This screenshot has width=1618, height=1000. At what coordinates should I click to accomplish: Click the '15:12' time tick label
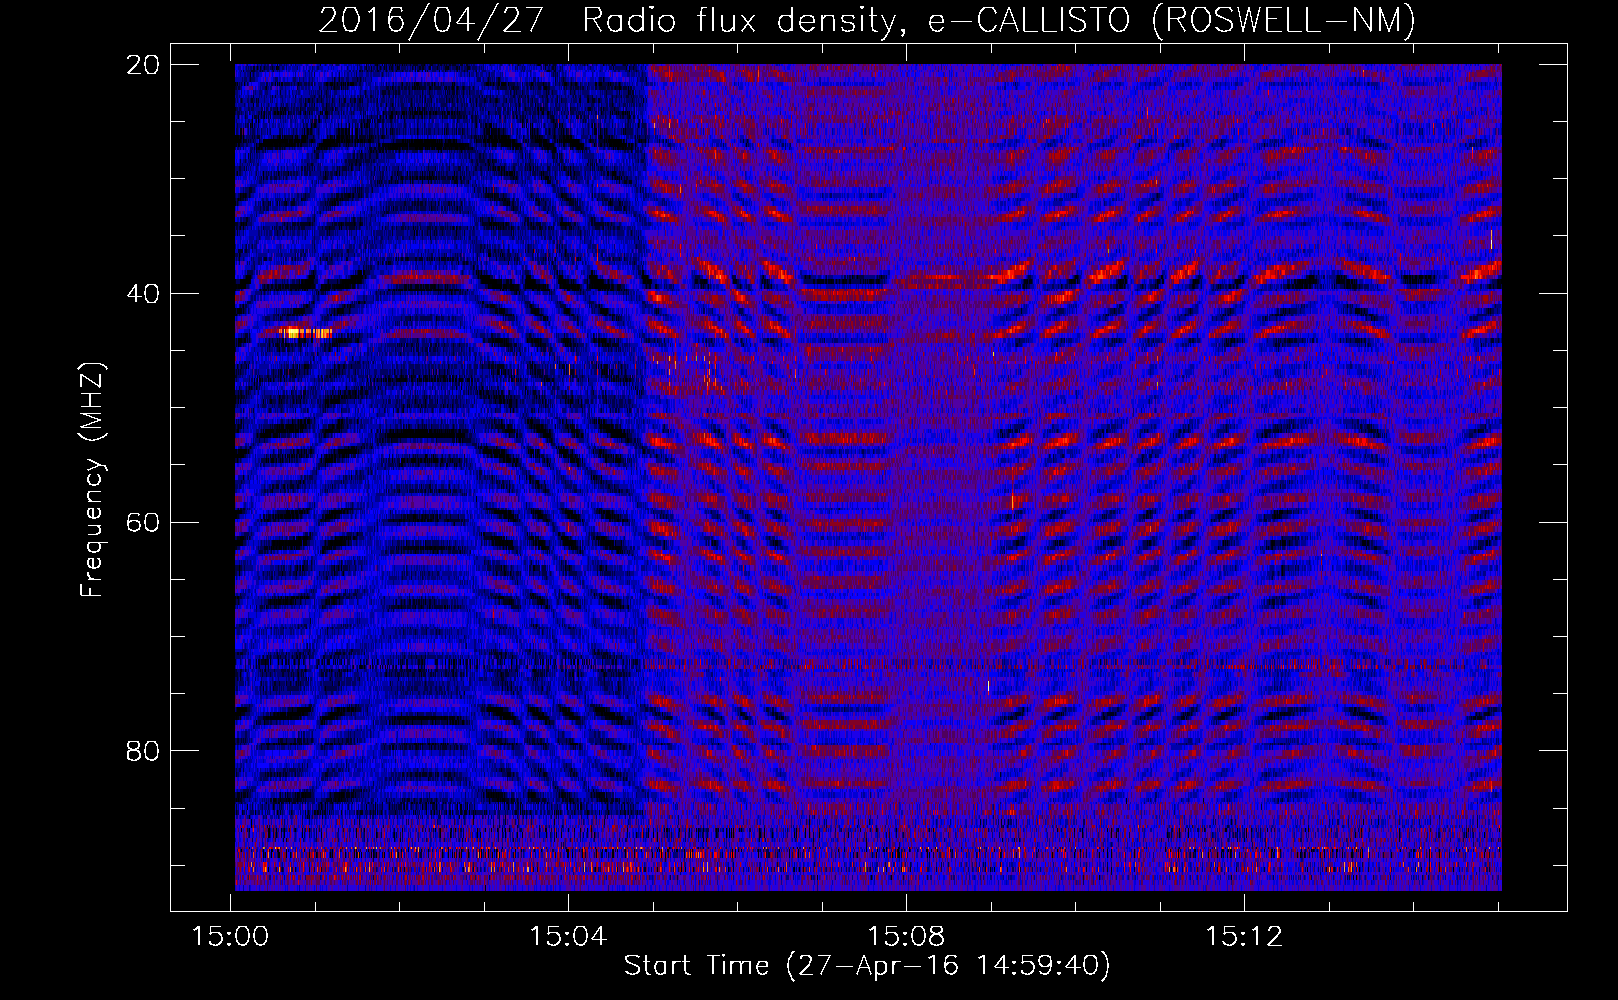tap(1243, 937)
